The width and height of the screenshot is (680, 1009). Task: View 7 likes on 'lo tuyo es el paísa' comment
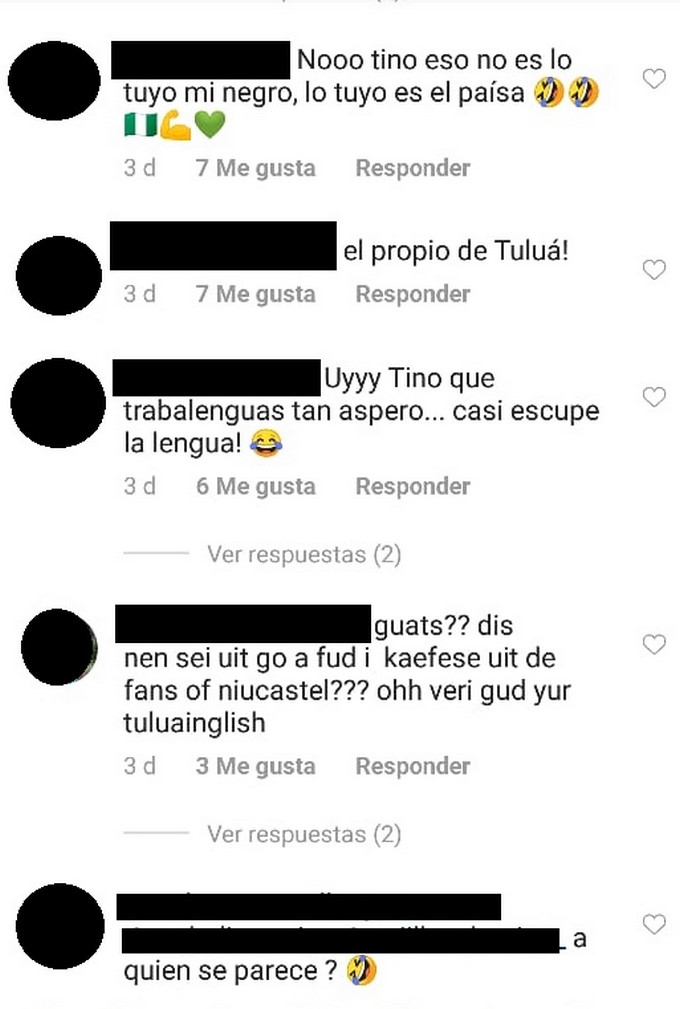coord(255,168)
